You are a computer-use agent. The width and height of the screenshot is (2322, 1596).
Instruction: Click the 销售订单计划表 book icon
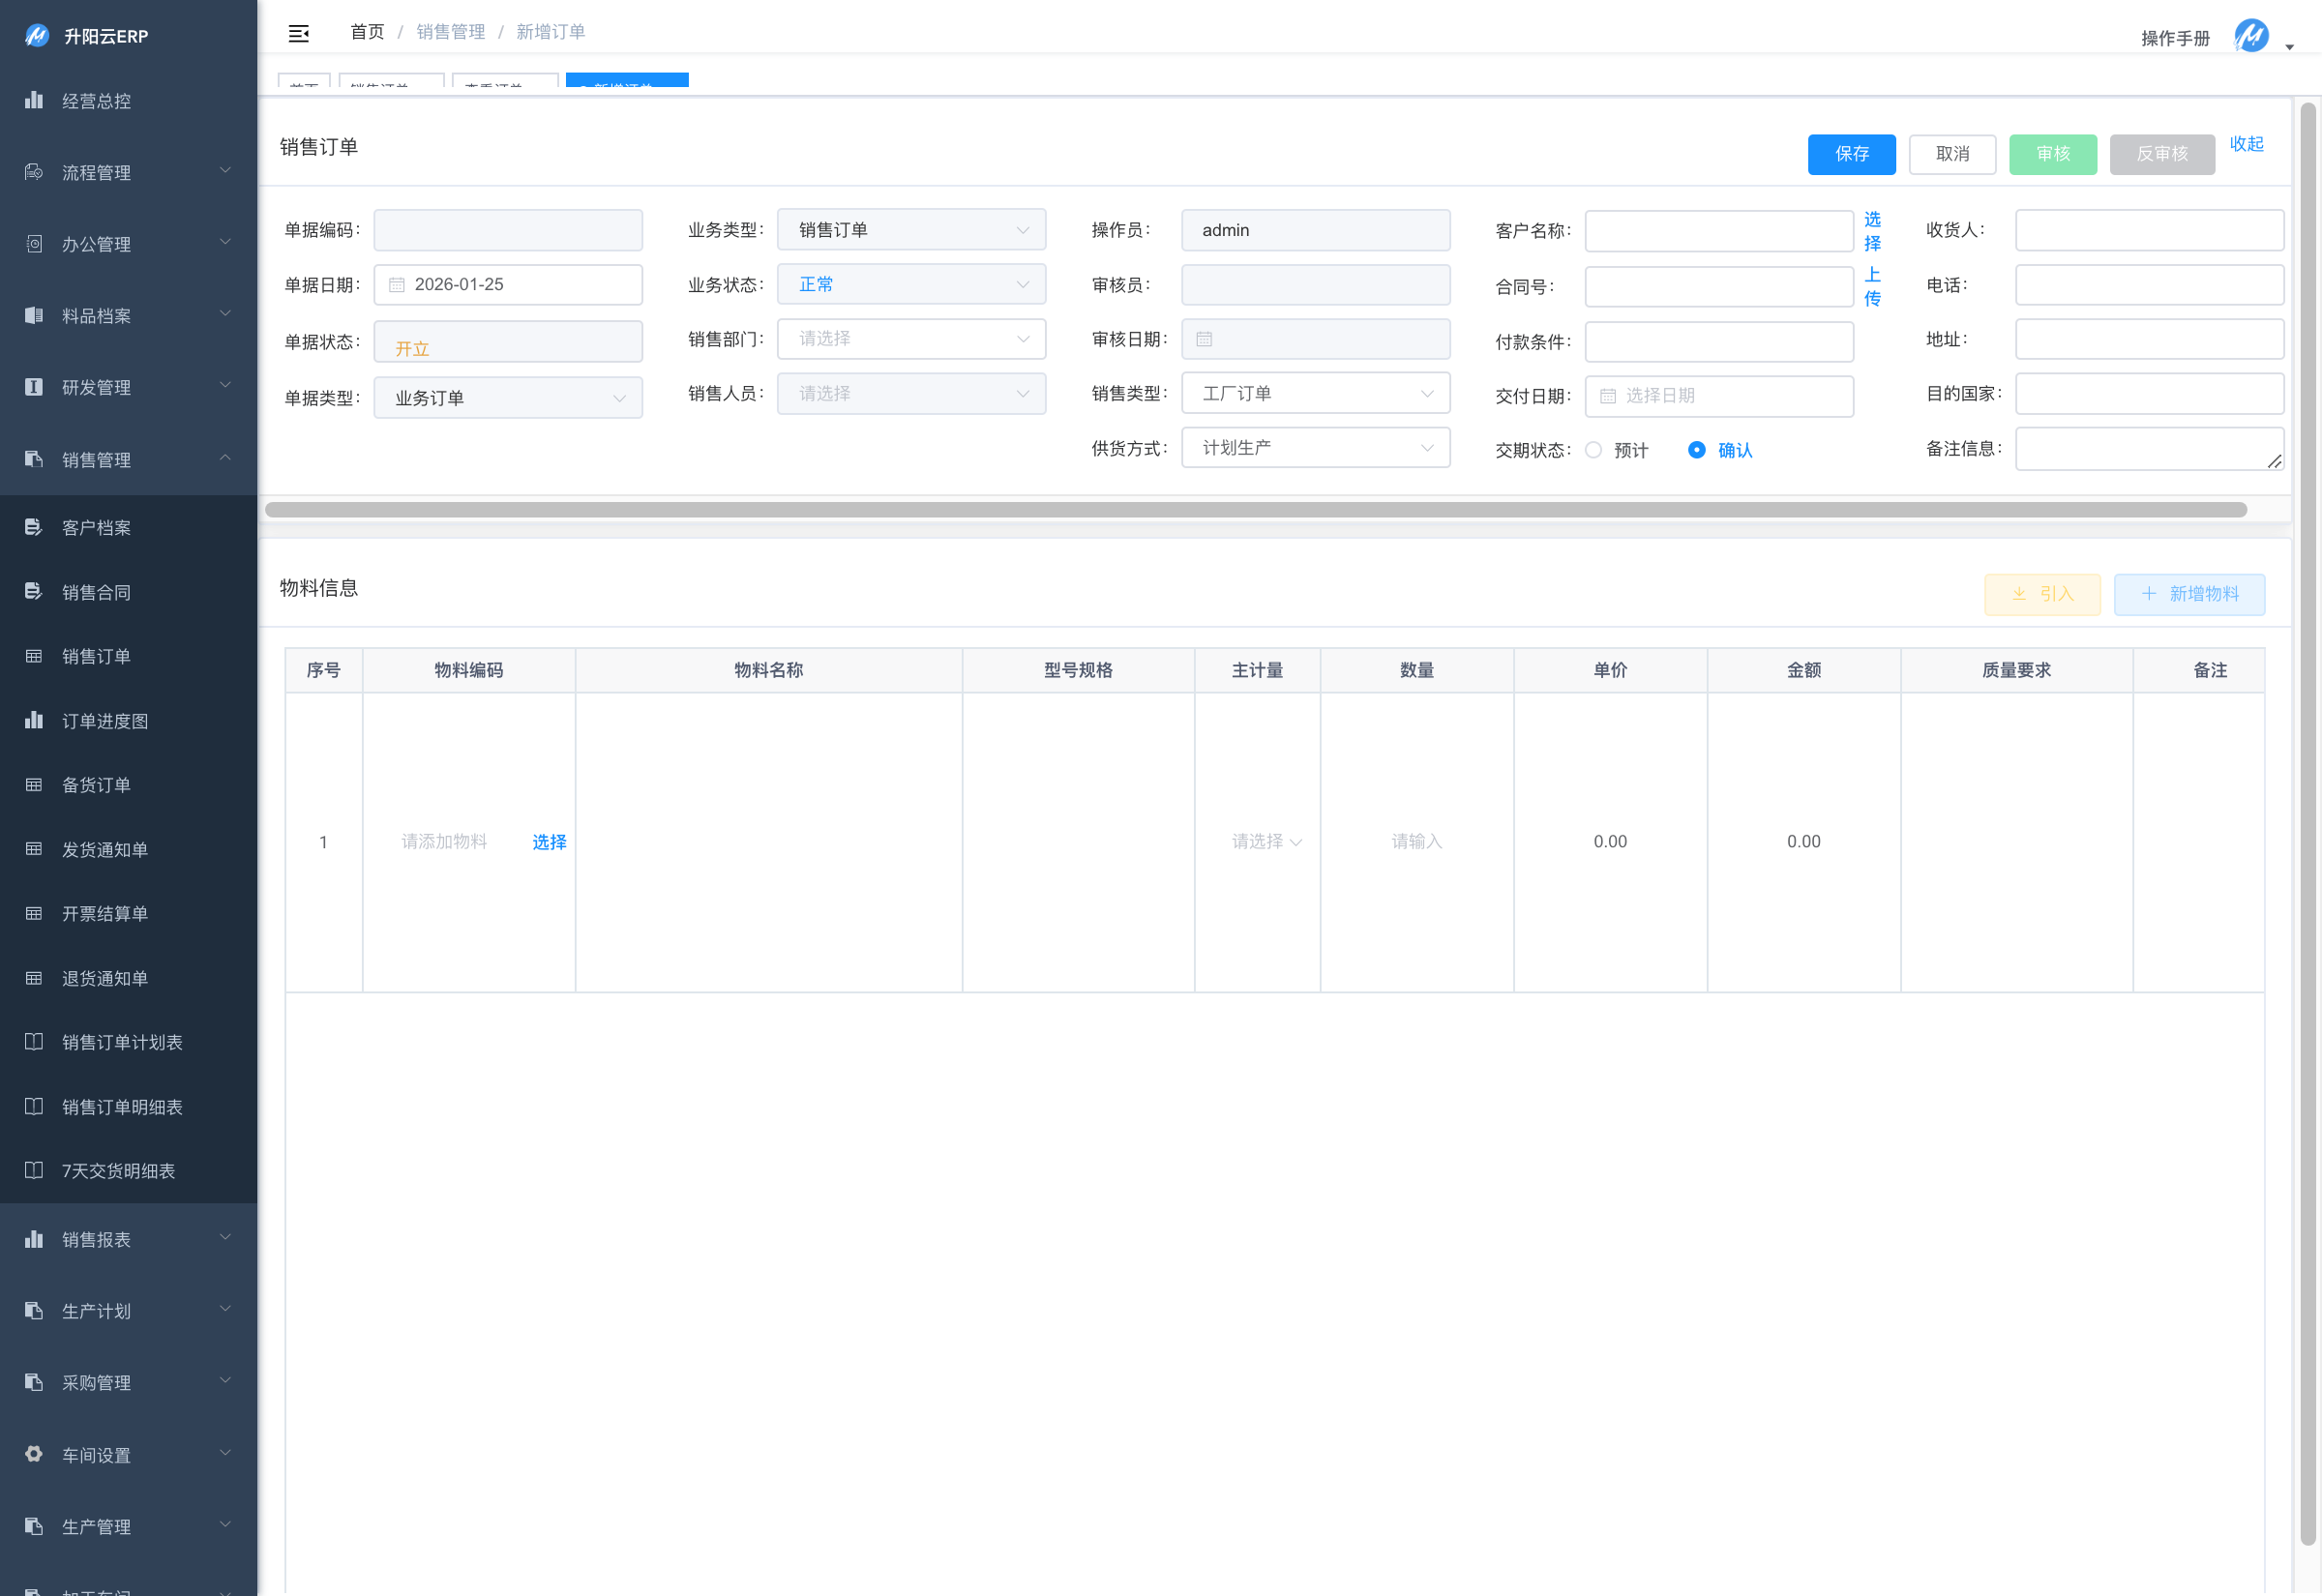(x=34, y=1042)
